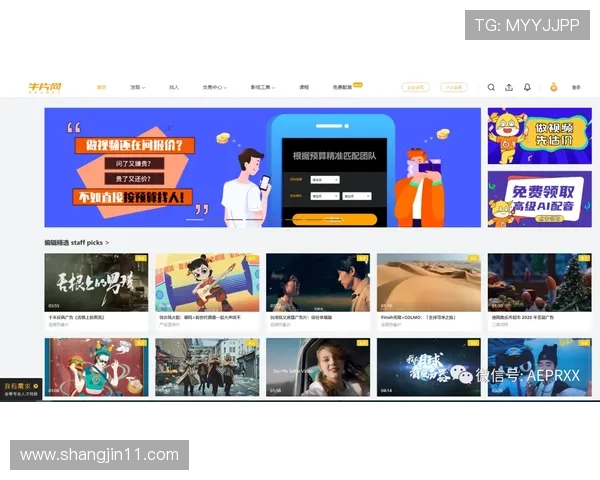The height and width of the screenshot is (480, 600).
Task: Click the free AI voiceover promo banner
Action: [x=525, y=198]
